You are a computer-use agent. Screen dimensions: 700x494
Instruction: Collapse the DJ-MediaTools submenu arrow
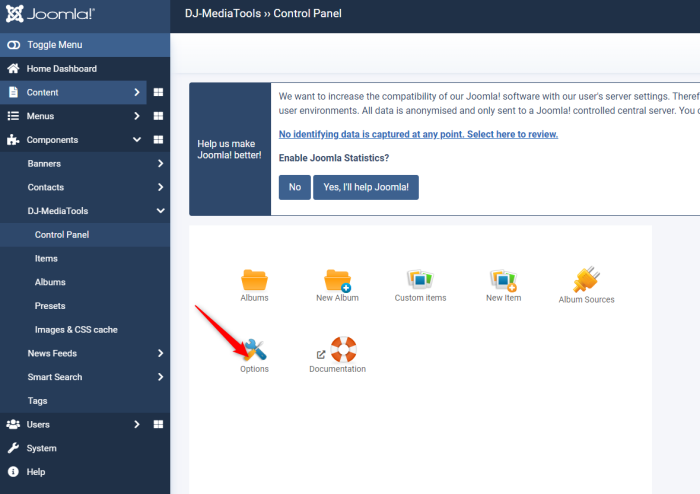pyautogui.click(x=160, y=211)
